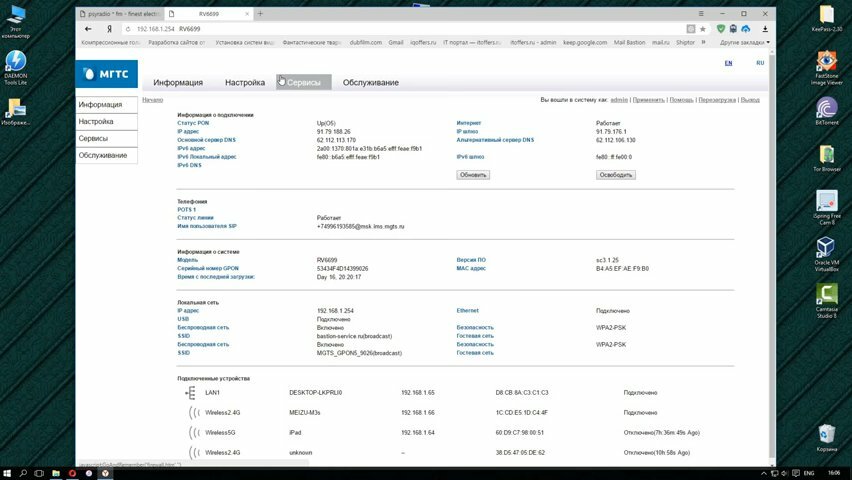Open the dubfilm.com bookmark
The image size is (852, 480).
pyautogui.click(x=366, y=42)
